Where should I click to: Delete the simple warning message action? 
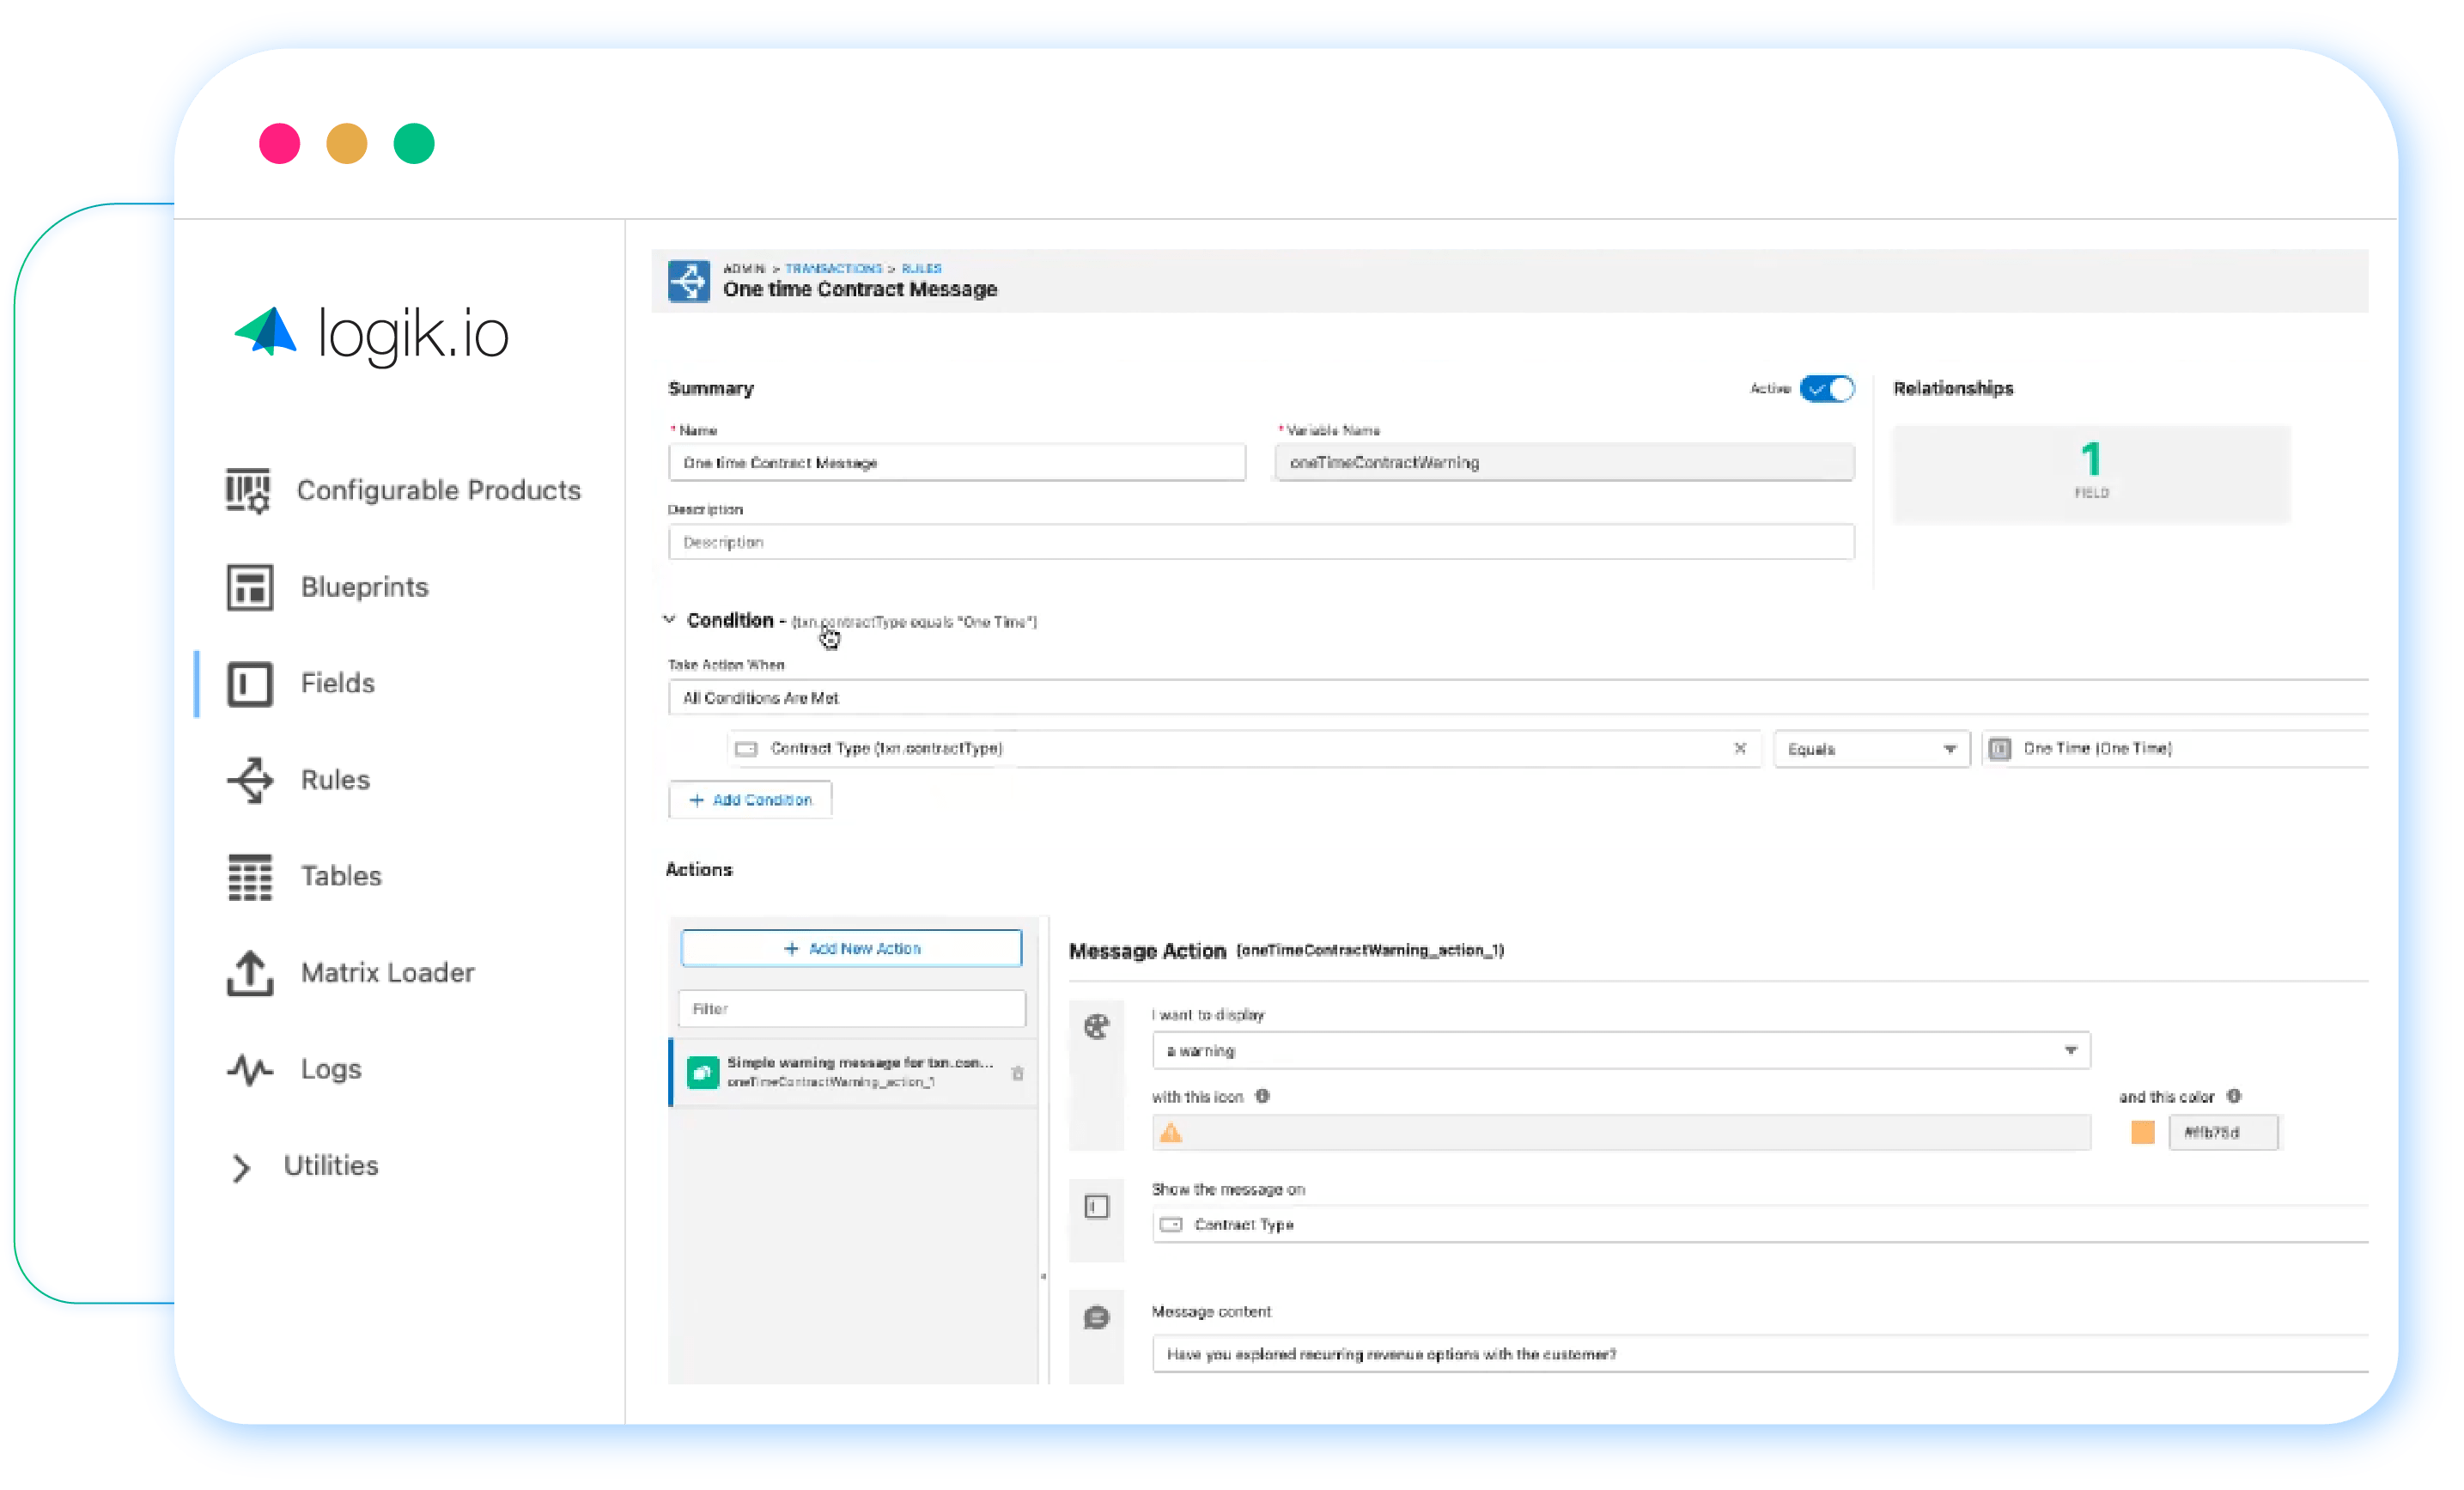click(1019, 1073)
